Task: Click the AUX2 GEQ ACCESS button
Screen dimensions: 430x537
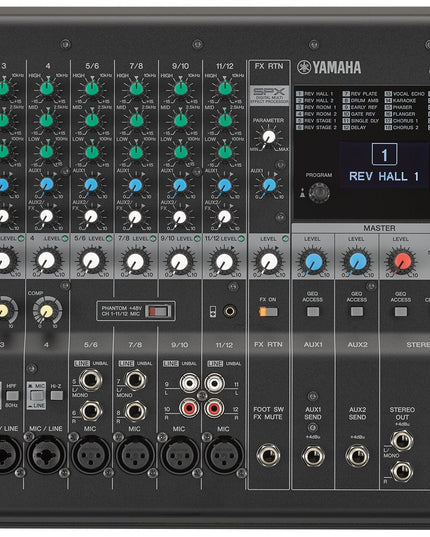Action: click(x=357, y=311)
